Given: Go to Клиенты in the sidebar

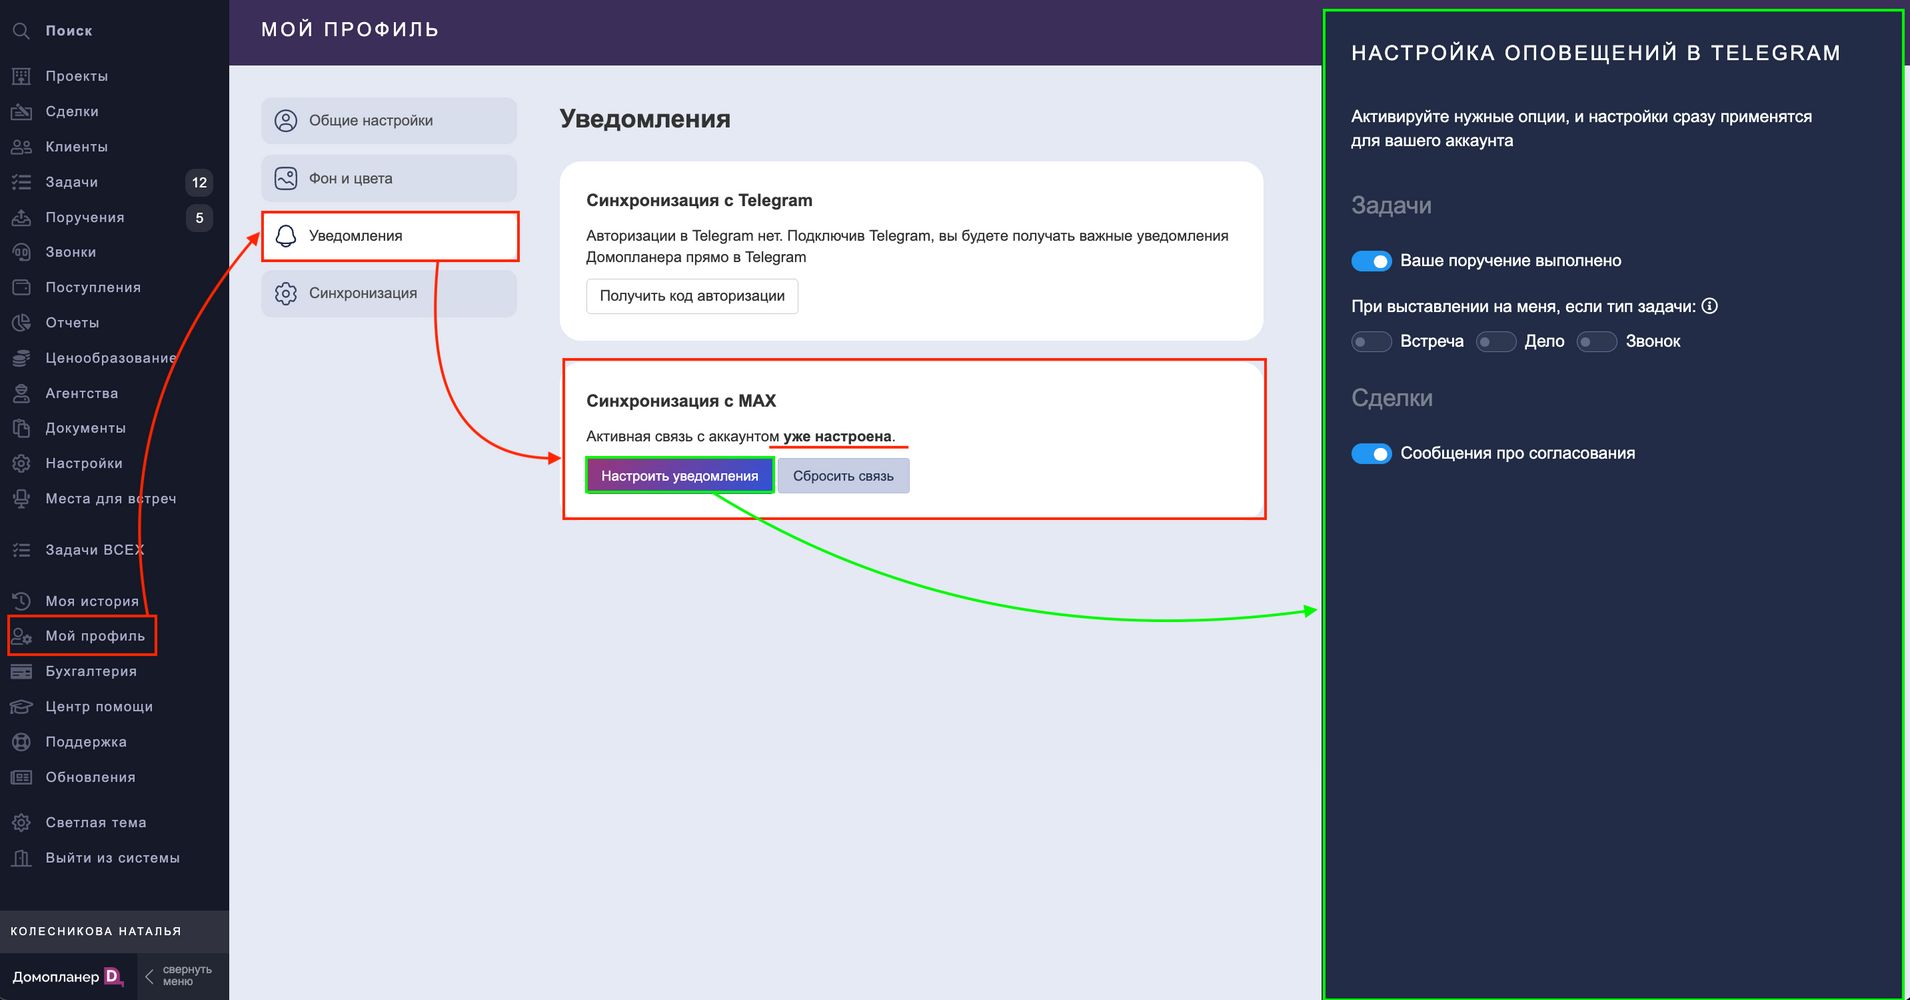Looking at the screenshot, I should [76, 147].
